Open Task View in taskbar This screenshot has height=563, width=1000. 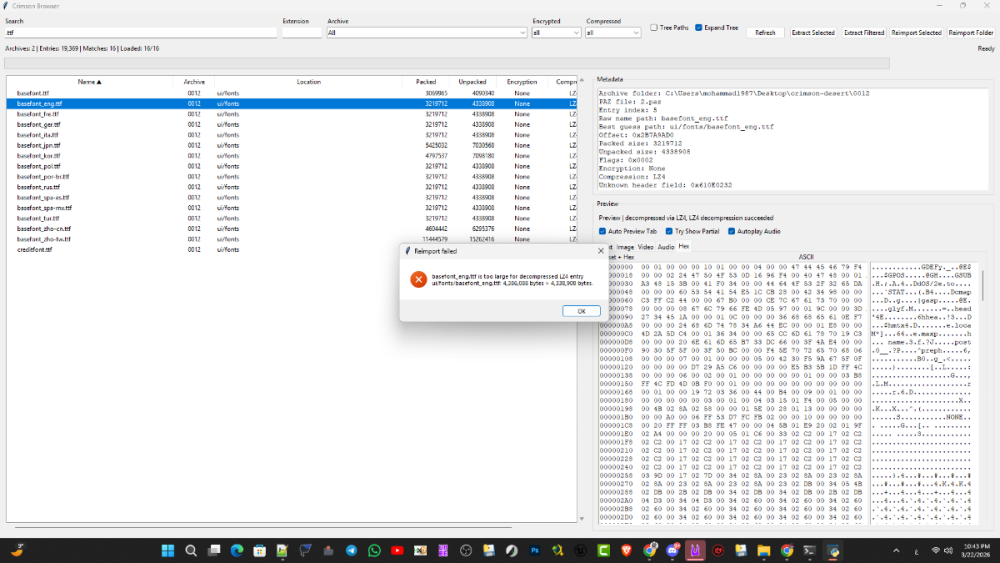click(x=214, y=550)
